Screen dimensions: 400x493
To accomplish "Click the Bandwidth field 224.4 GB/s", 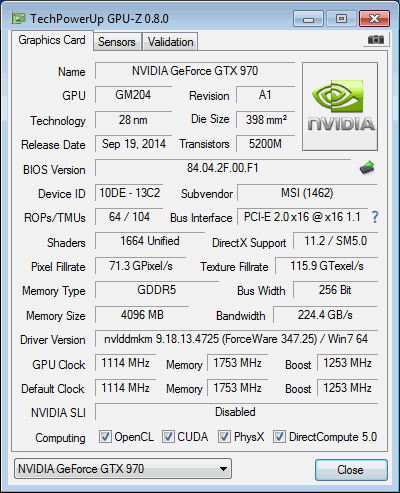I will tap(325, 315).
